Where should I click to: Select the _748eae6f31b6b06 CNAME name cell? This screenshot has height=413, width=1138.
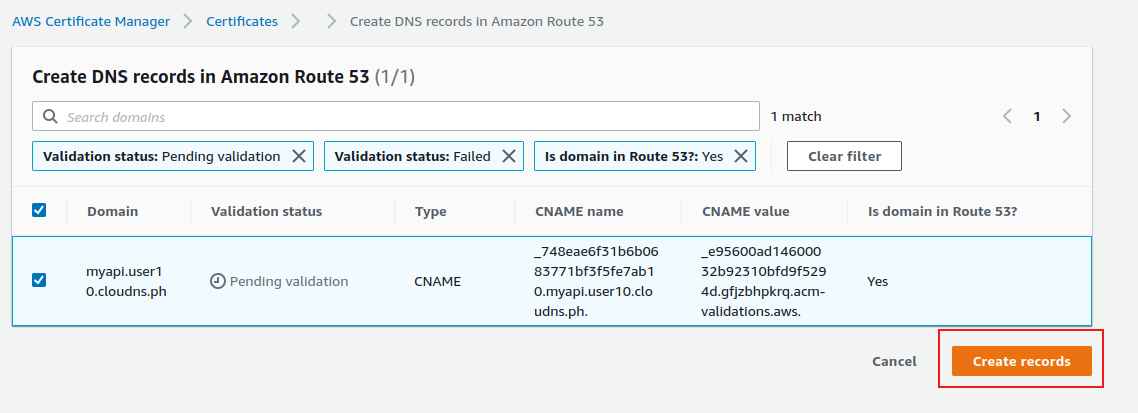597,281
